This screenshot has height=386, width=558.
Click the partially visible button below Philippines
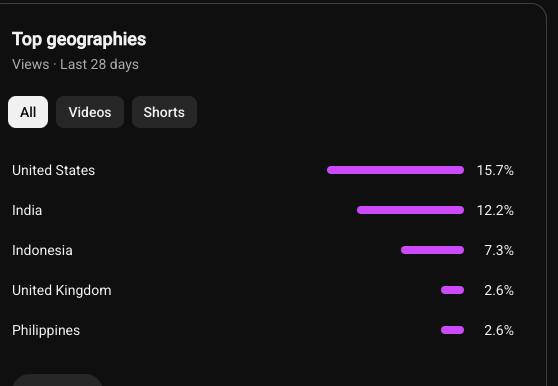click(x=57, y=380)
